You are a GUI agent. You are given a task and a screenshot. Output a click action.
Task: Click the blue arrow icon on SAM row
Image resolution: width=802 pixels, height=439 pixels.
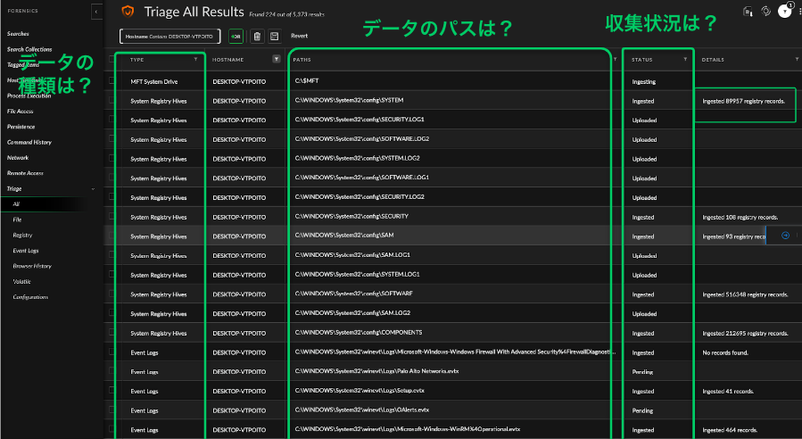[x=785, y=235]
